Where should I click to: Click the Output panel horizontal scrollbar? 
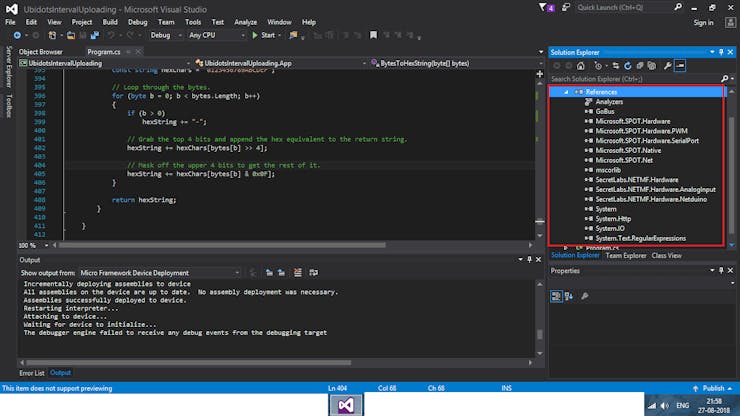(x=188, y=363)
